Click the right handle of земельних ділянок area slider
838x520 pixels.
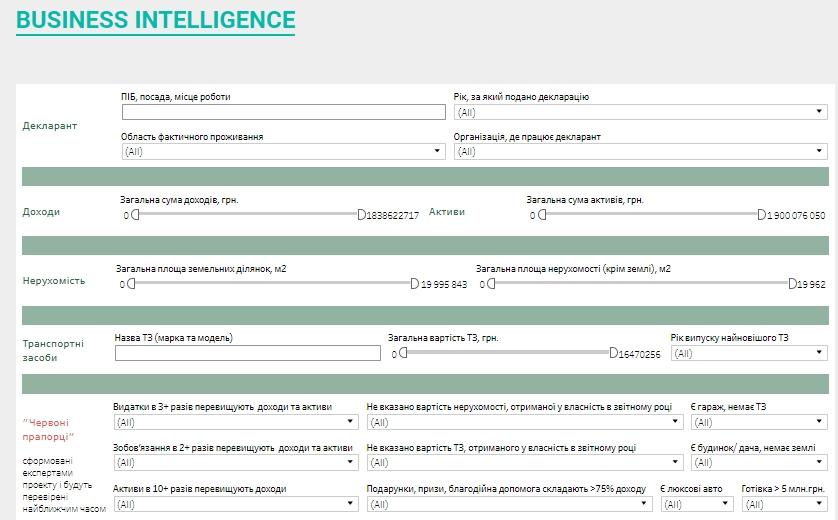click(415, 284)
